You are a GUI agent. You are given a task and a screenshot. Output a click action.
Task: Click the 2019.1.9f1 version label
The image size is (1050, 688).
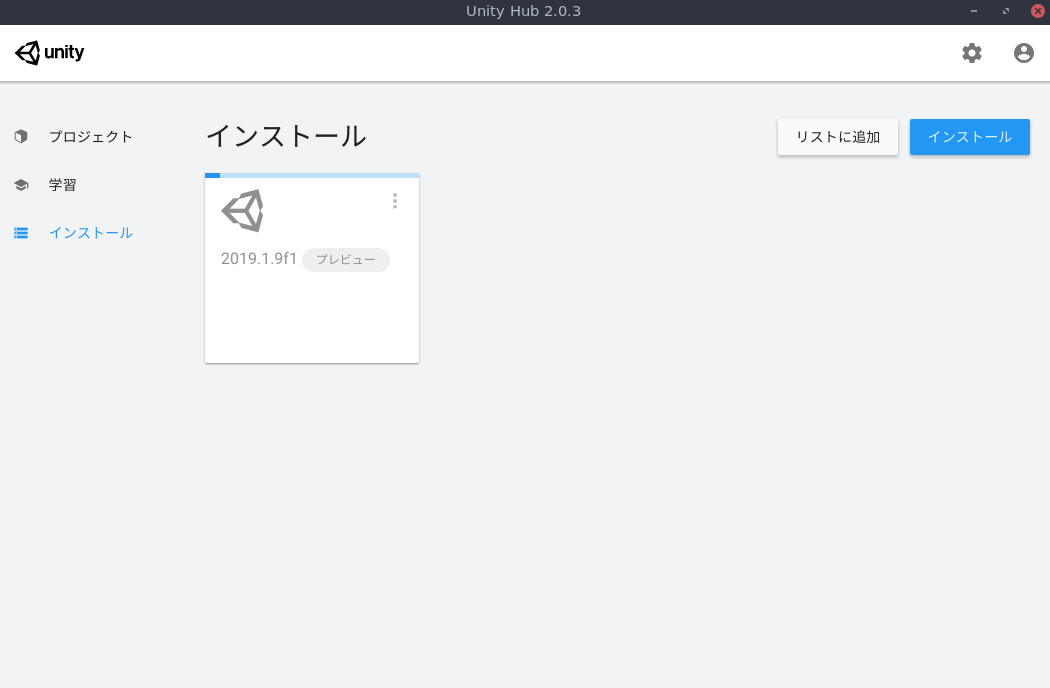click(258, 258)
